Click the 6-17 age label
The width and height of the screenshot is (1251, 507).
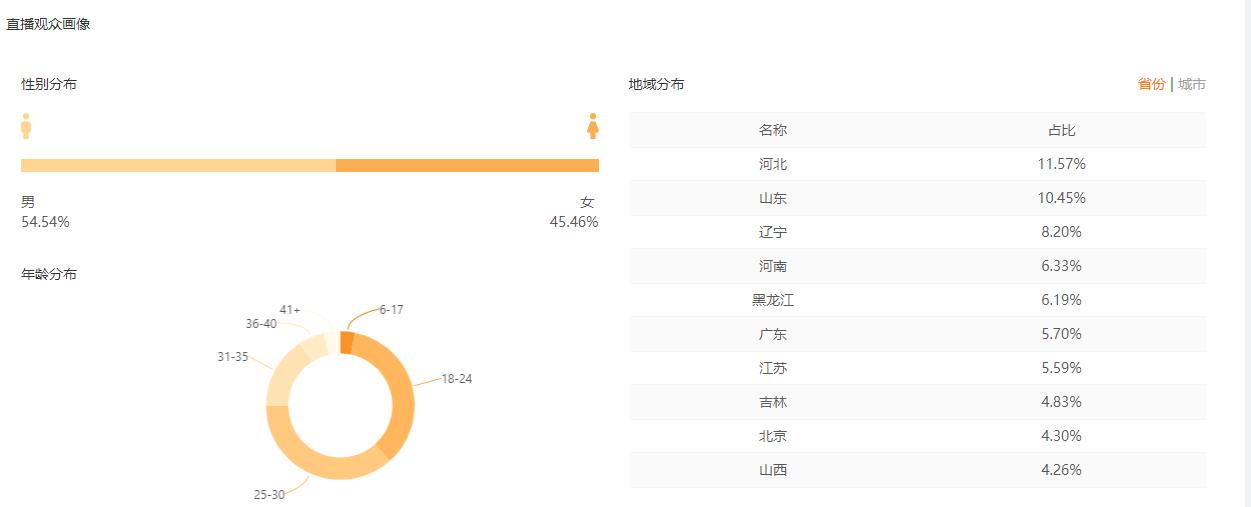click(391, 310)
